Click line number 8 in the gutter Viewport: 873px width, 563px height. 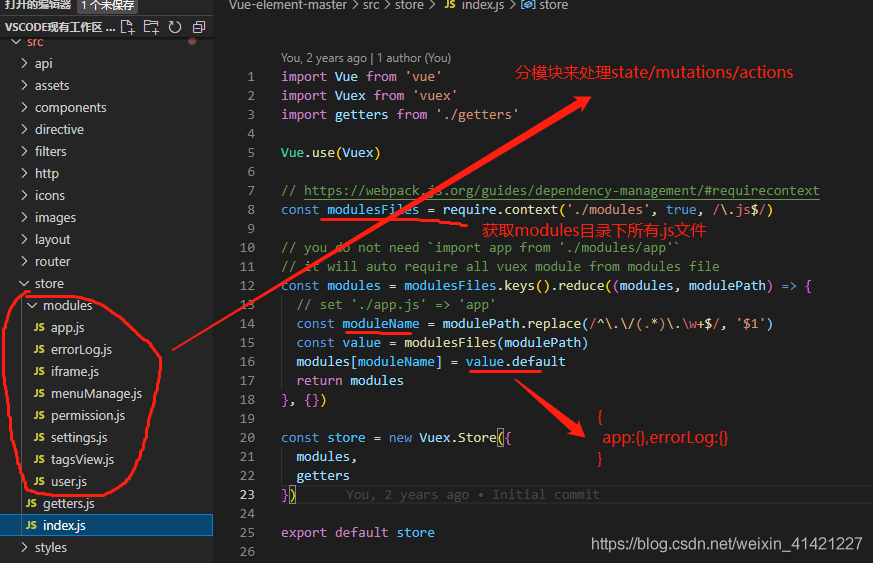pyautogui.click(x=251, y=210)
